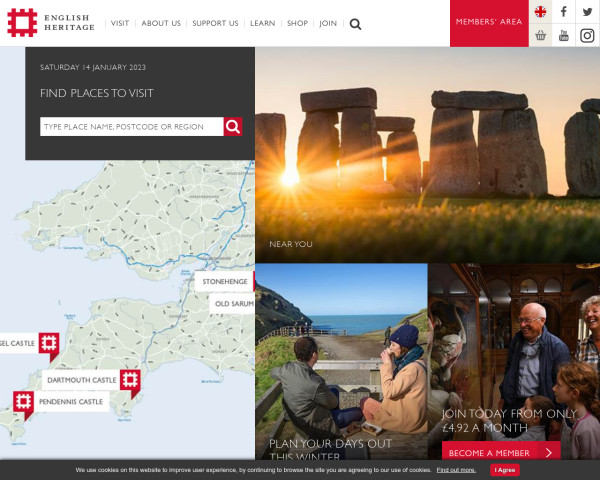Click the Pendennis Castle label
Viewport: 600px width, 480px height.
point(71,402)
